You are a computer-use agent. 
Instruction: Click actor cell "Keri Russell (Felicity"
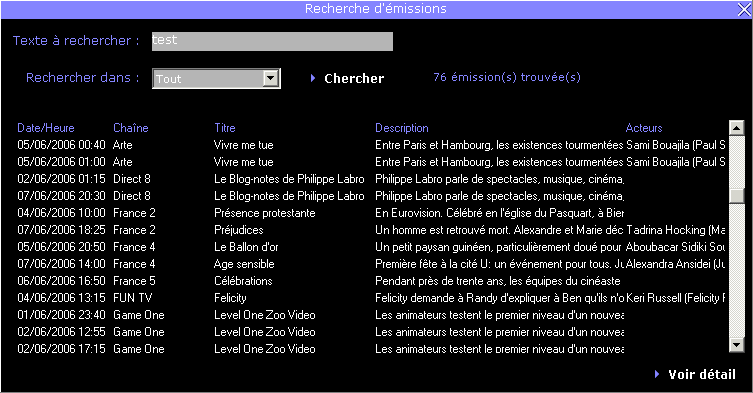(x=675, y=298)
